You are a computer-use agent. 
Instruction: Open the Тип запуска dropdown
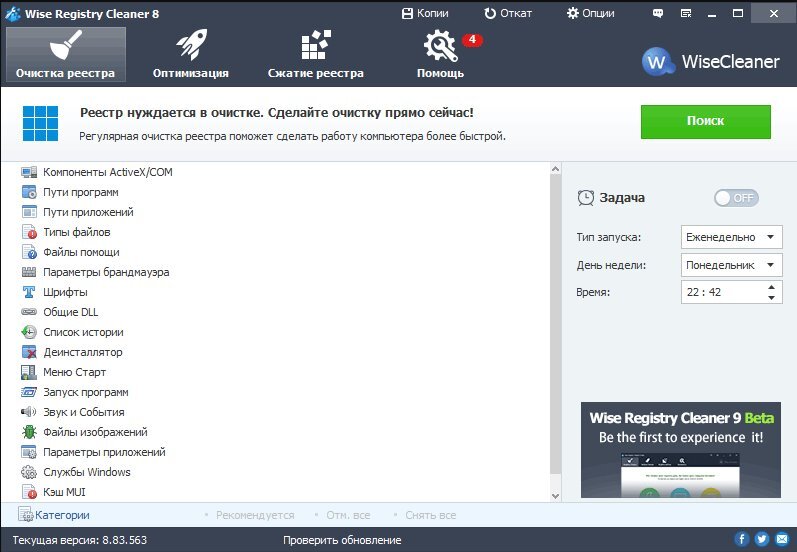point(731,237)
